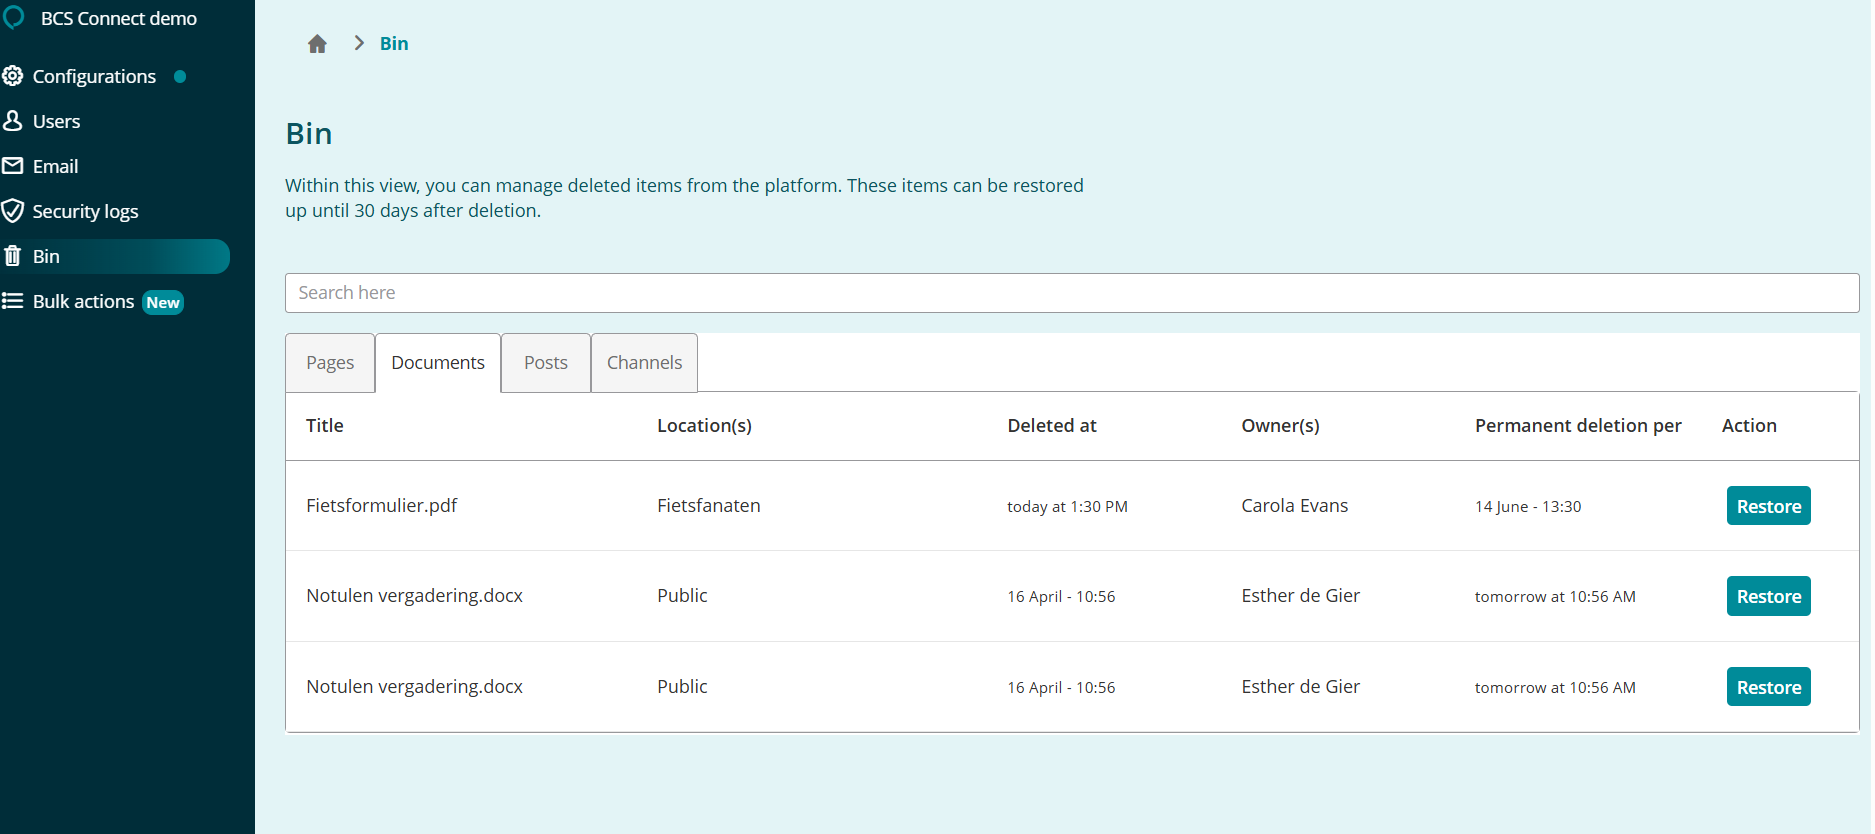The image size is (1875, 834).
Task: Click the Carola Evans owner cell
Action: pyautogui.click(x=1294, y=505)
